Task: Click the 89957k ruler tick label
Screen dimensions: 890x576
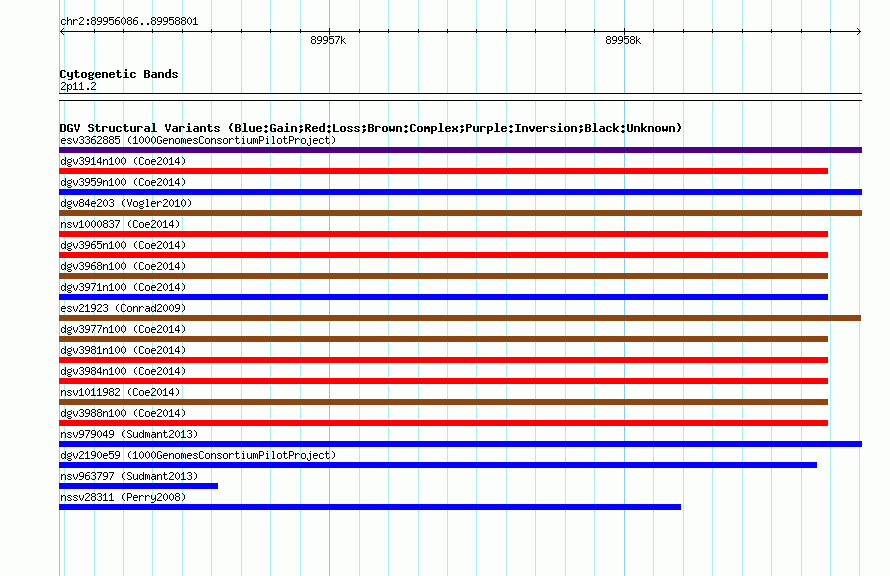Action: 328,40
